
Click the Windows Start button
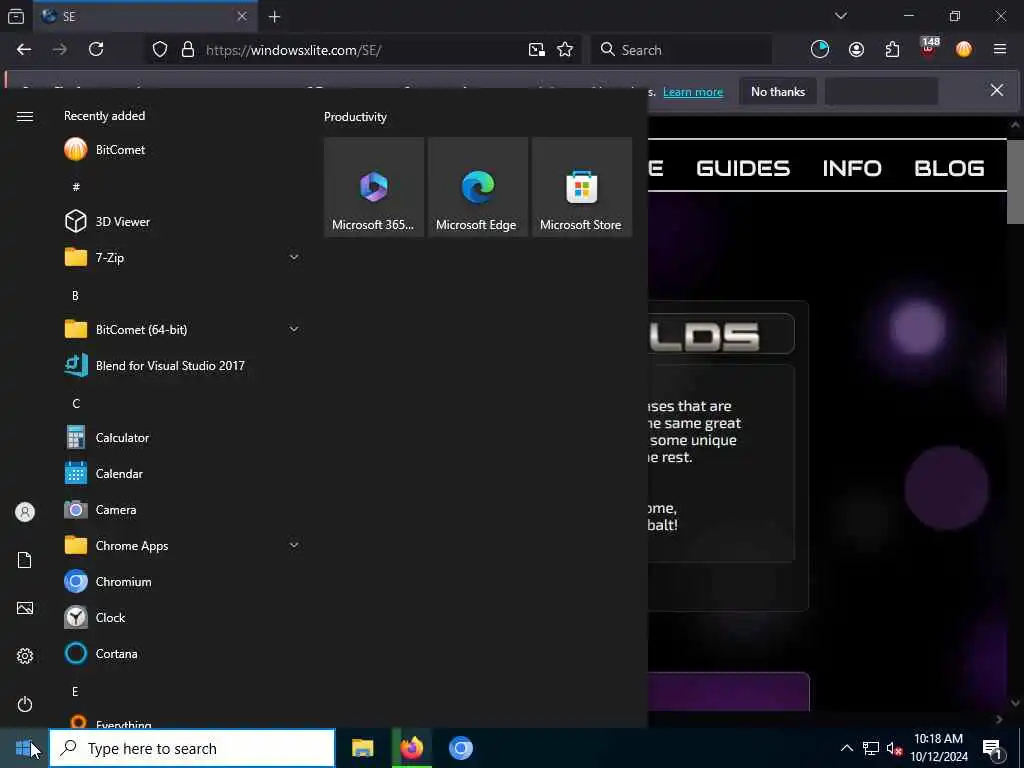24,748
